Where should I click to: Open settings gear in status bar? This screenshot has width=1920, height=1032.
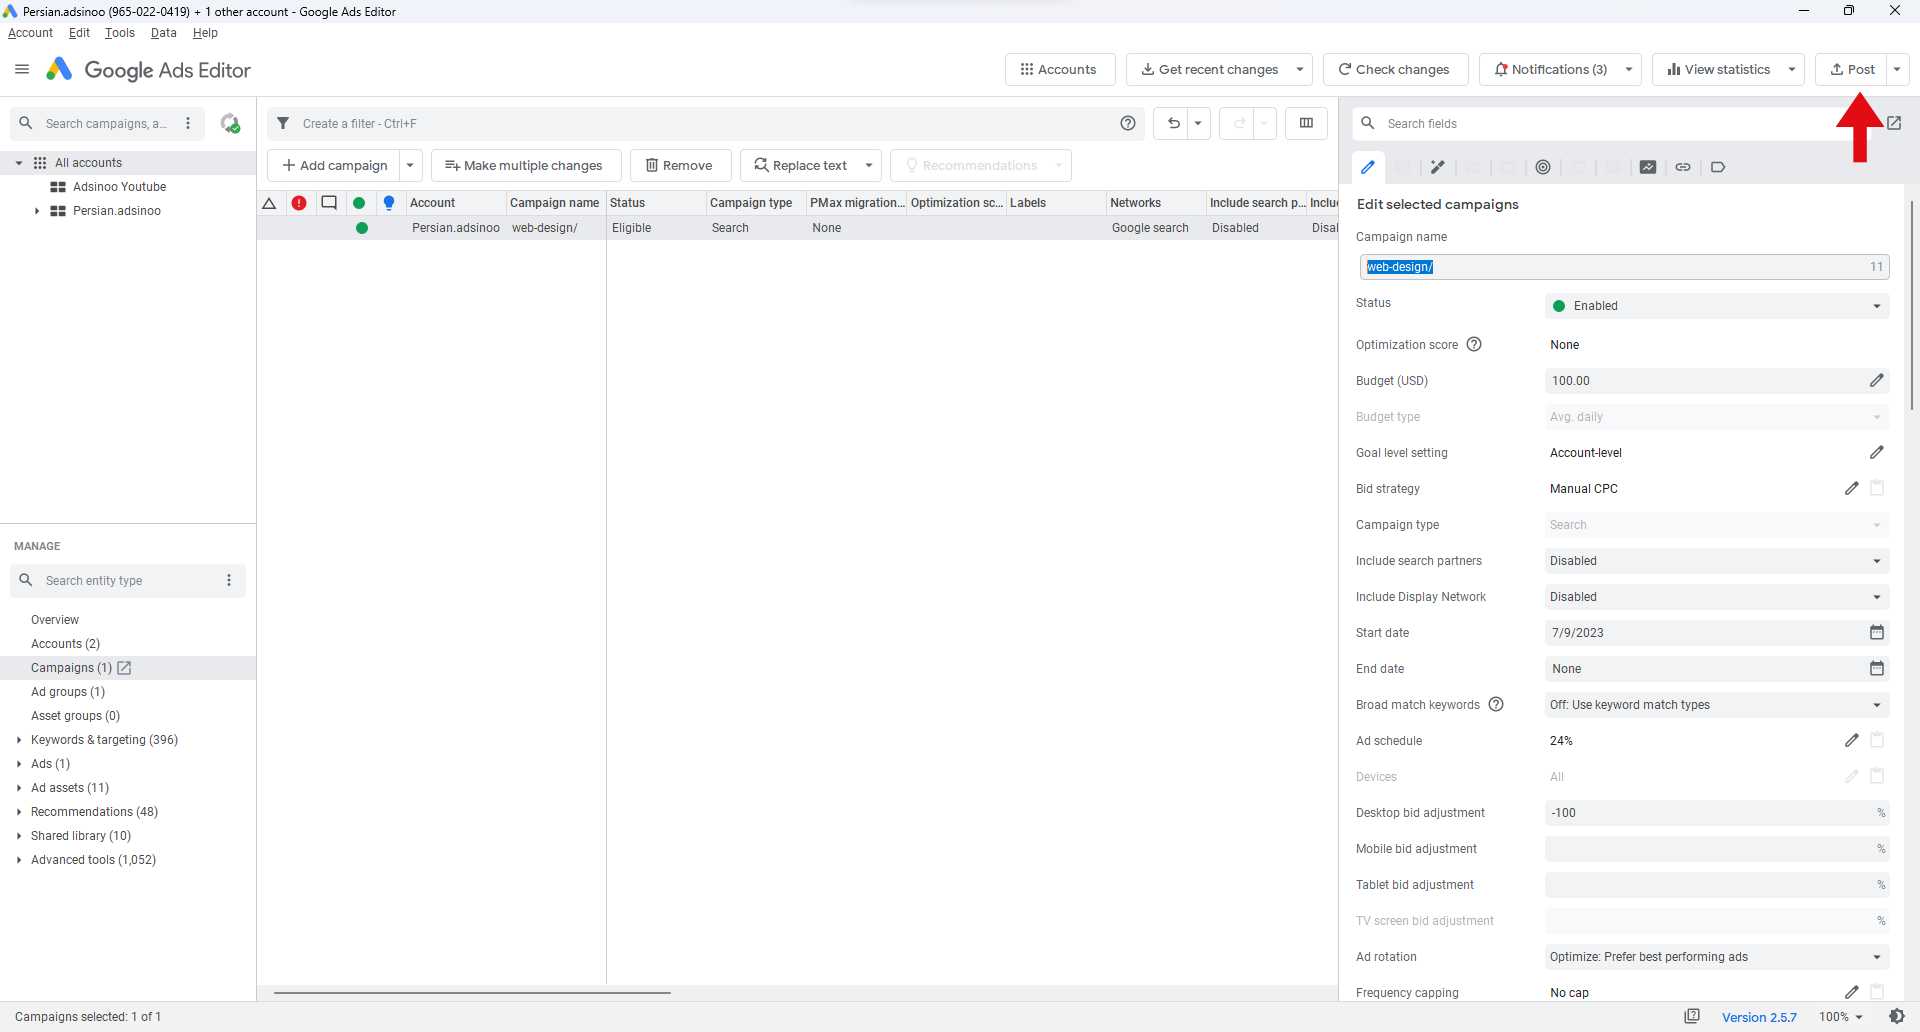tap(1897, 1016)
